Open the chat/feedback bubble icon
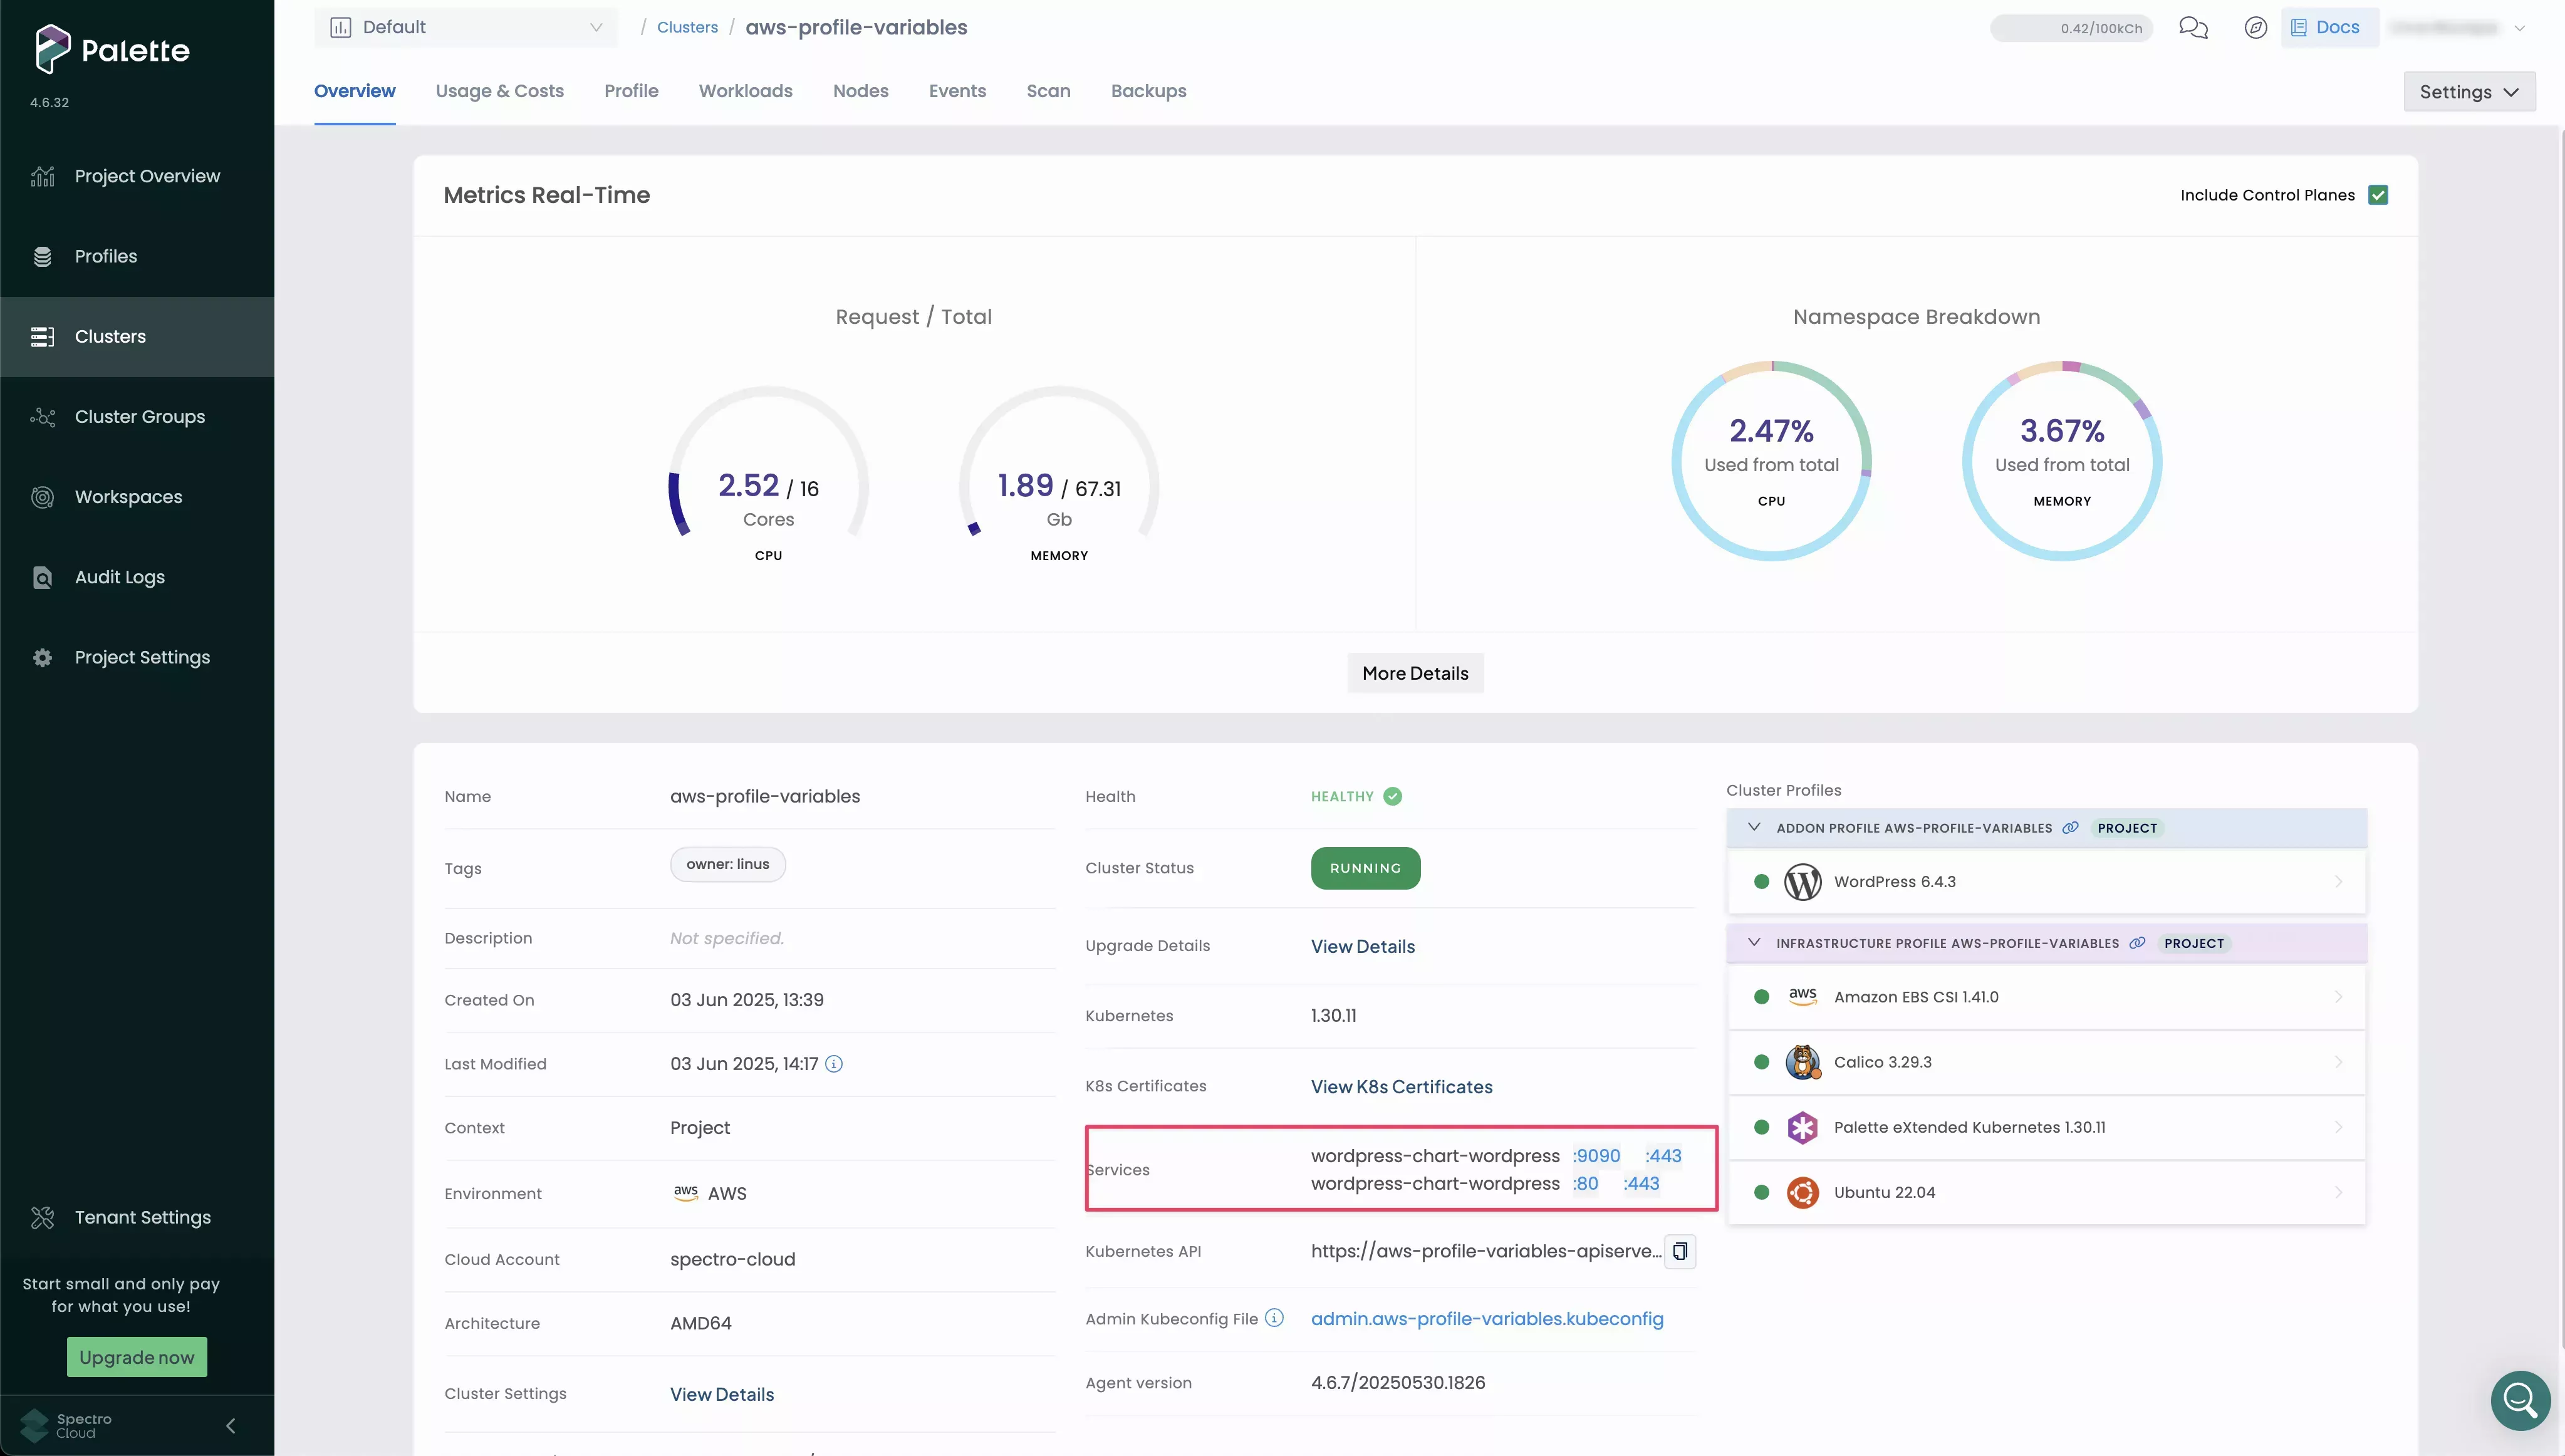This screenshot has height=1456, width=2565. point(2194,27)
